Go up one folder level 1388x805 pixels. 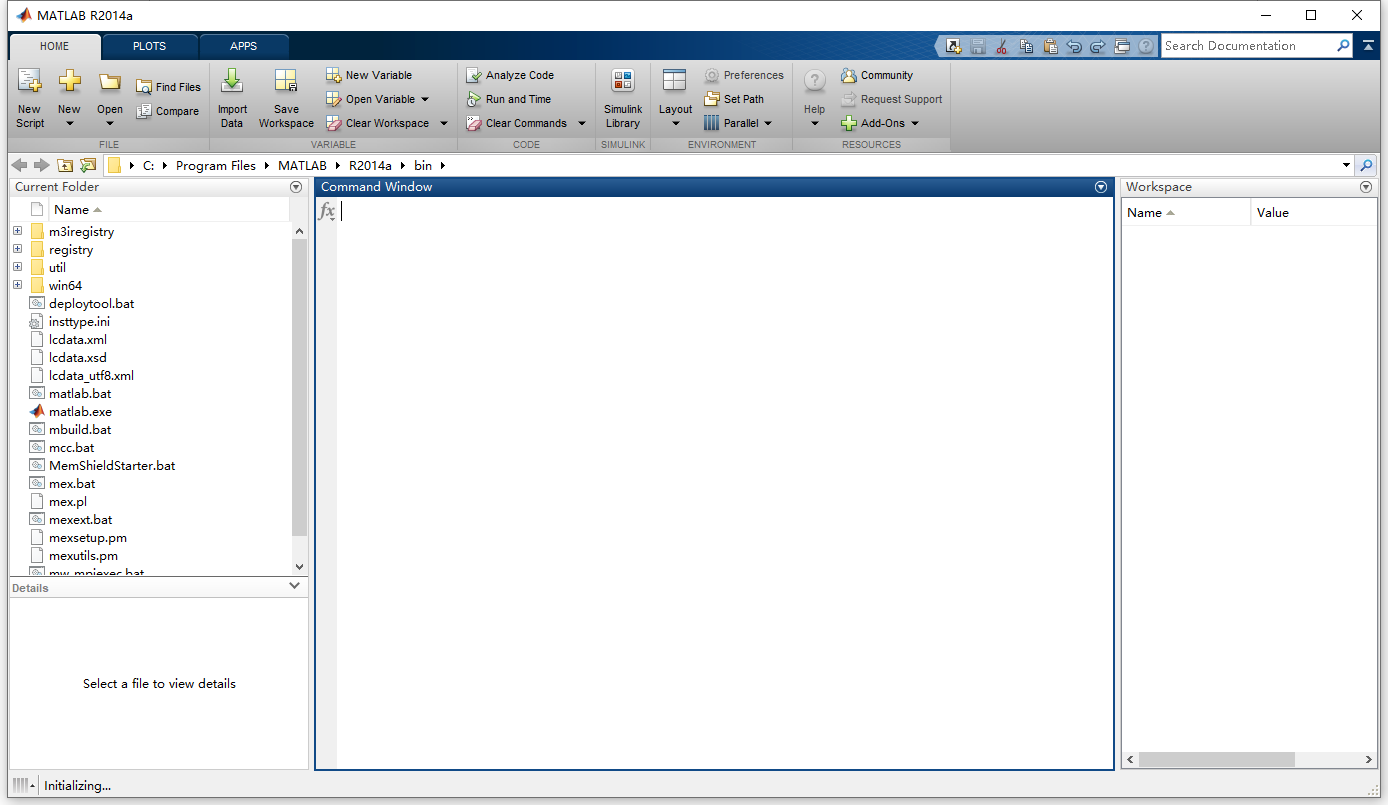(x=65, y=165)
